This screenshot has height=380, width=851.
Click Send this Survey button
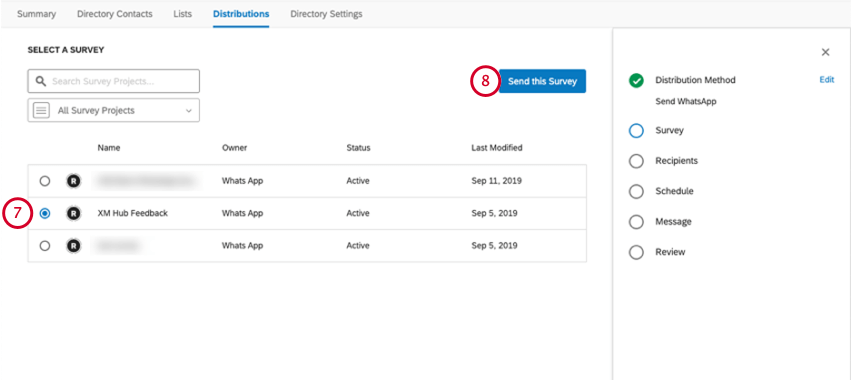coord(542,81)
